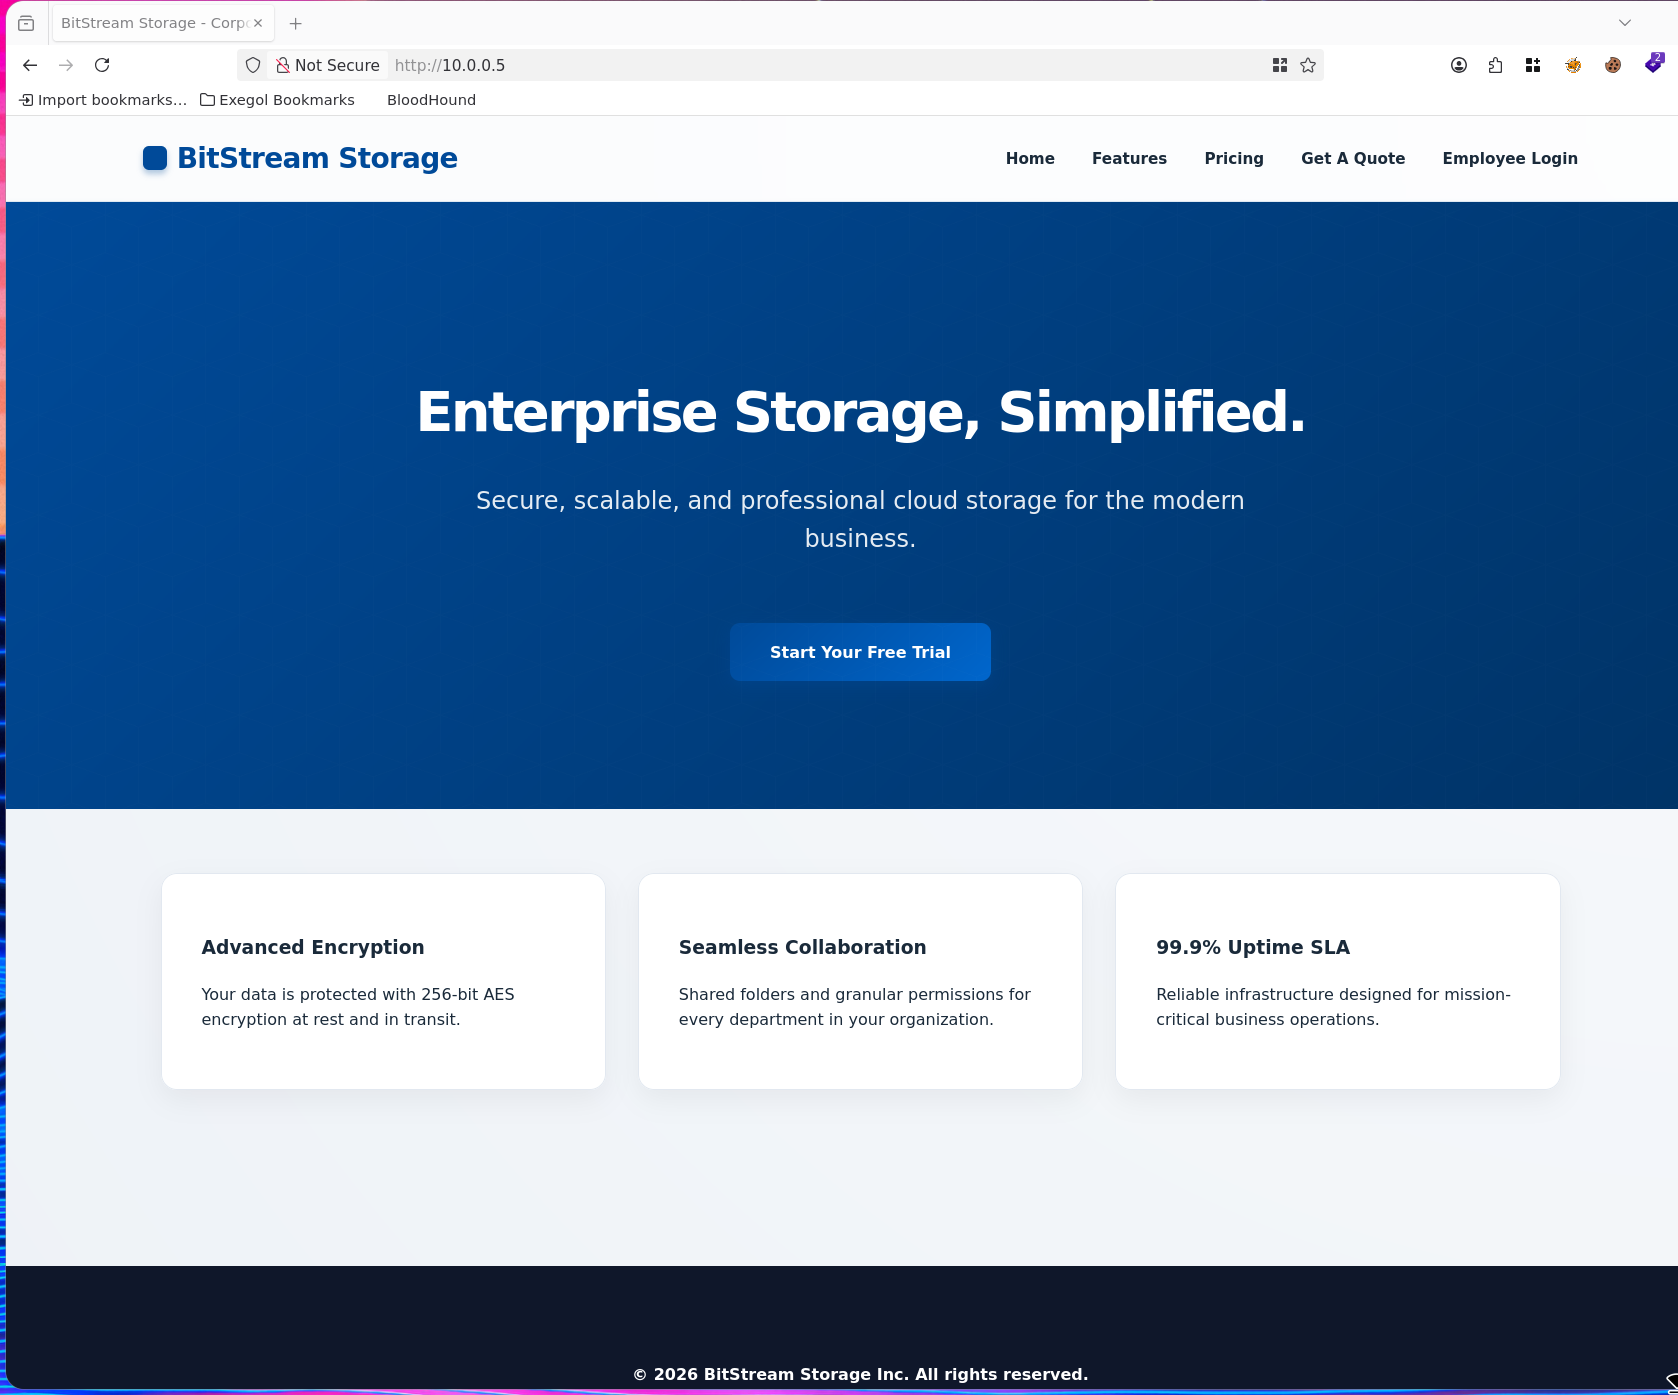Open the account profile icon in toolbar
Screen dimensions: 1678x1395
click(x=1459, y=65)
